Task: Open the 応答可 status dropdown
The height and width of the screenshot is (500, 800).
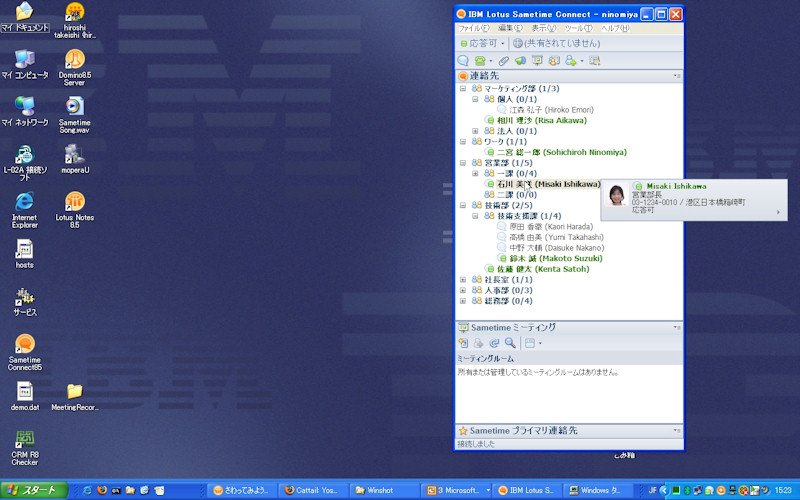Action: (482, 43)
